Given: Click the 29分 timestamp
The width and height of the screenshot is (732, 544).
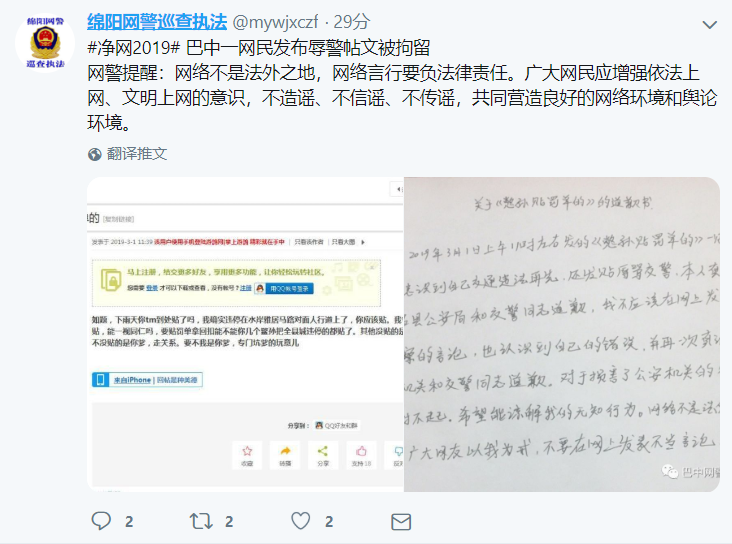Looking at the screenshot, I should pyautogui.click(x=352, y=22).
